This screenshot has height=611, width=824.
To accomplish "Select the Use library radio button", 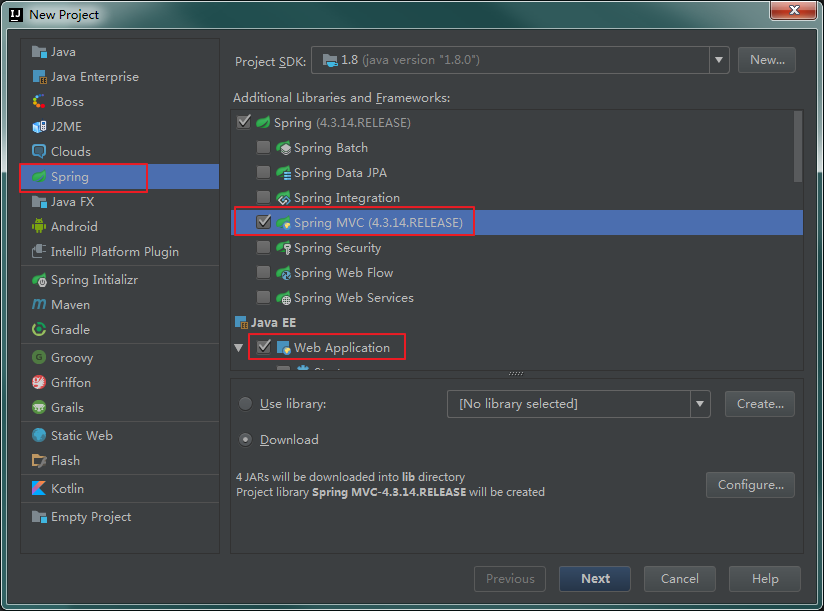I will point(245,404).
